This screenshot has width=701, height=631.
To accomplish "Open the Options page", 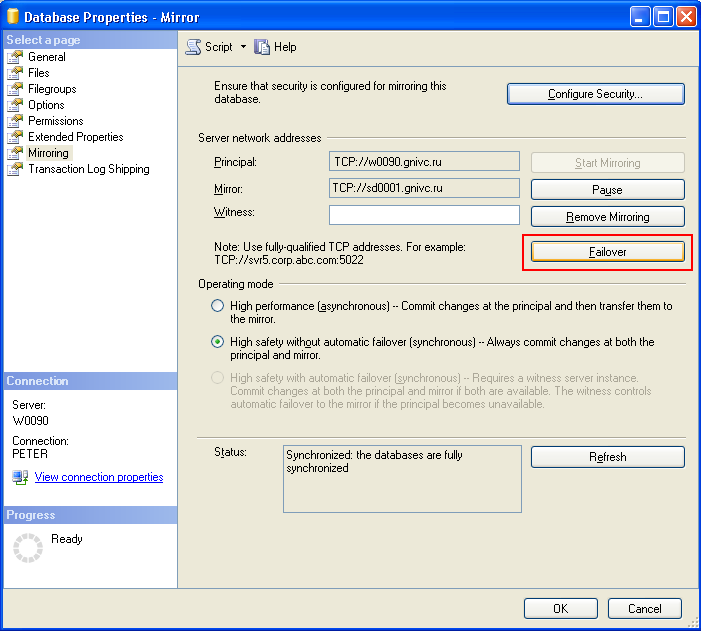I will click(46, 105).
